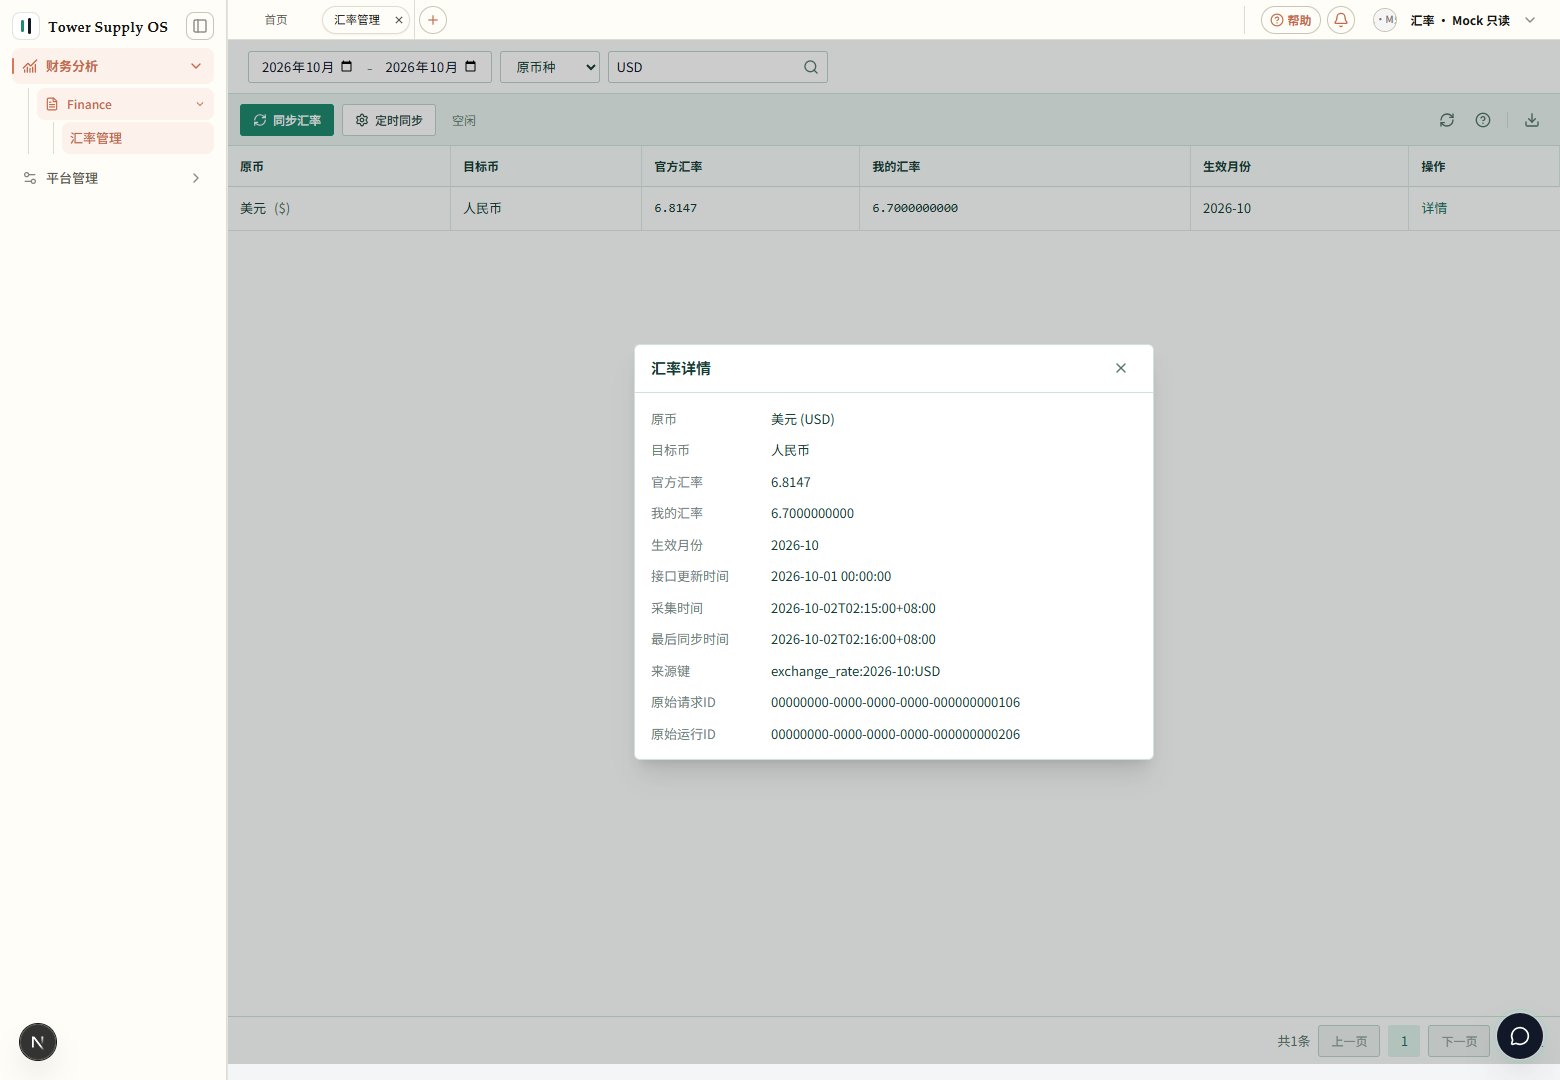Click the search magnifier icon
Viewport: 1560px width, 1080px height.
811,67
